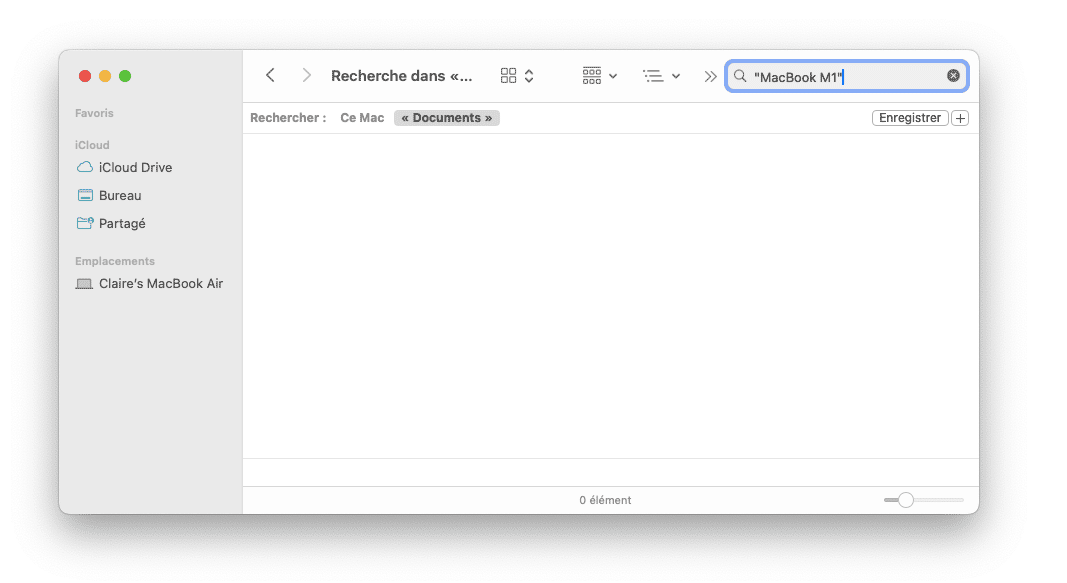Clear the search field with the X
Screen dimensions: 1067x583
(x=953, y=76)
